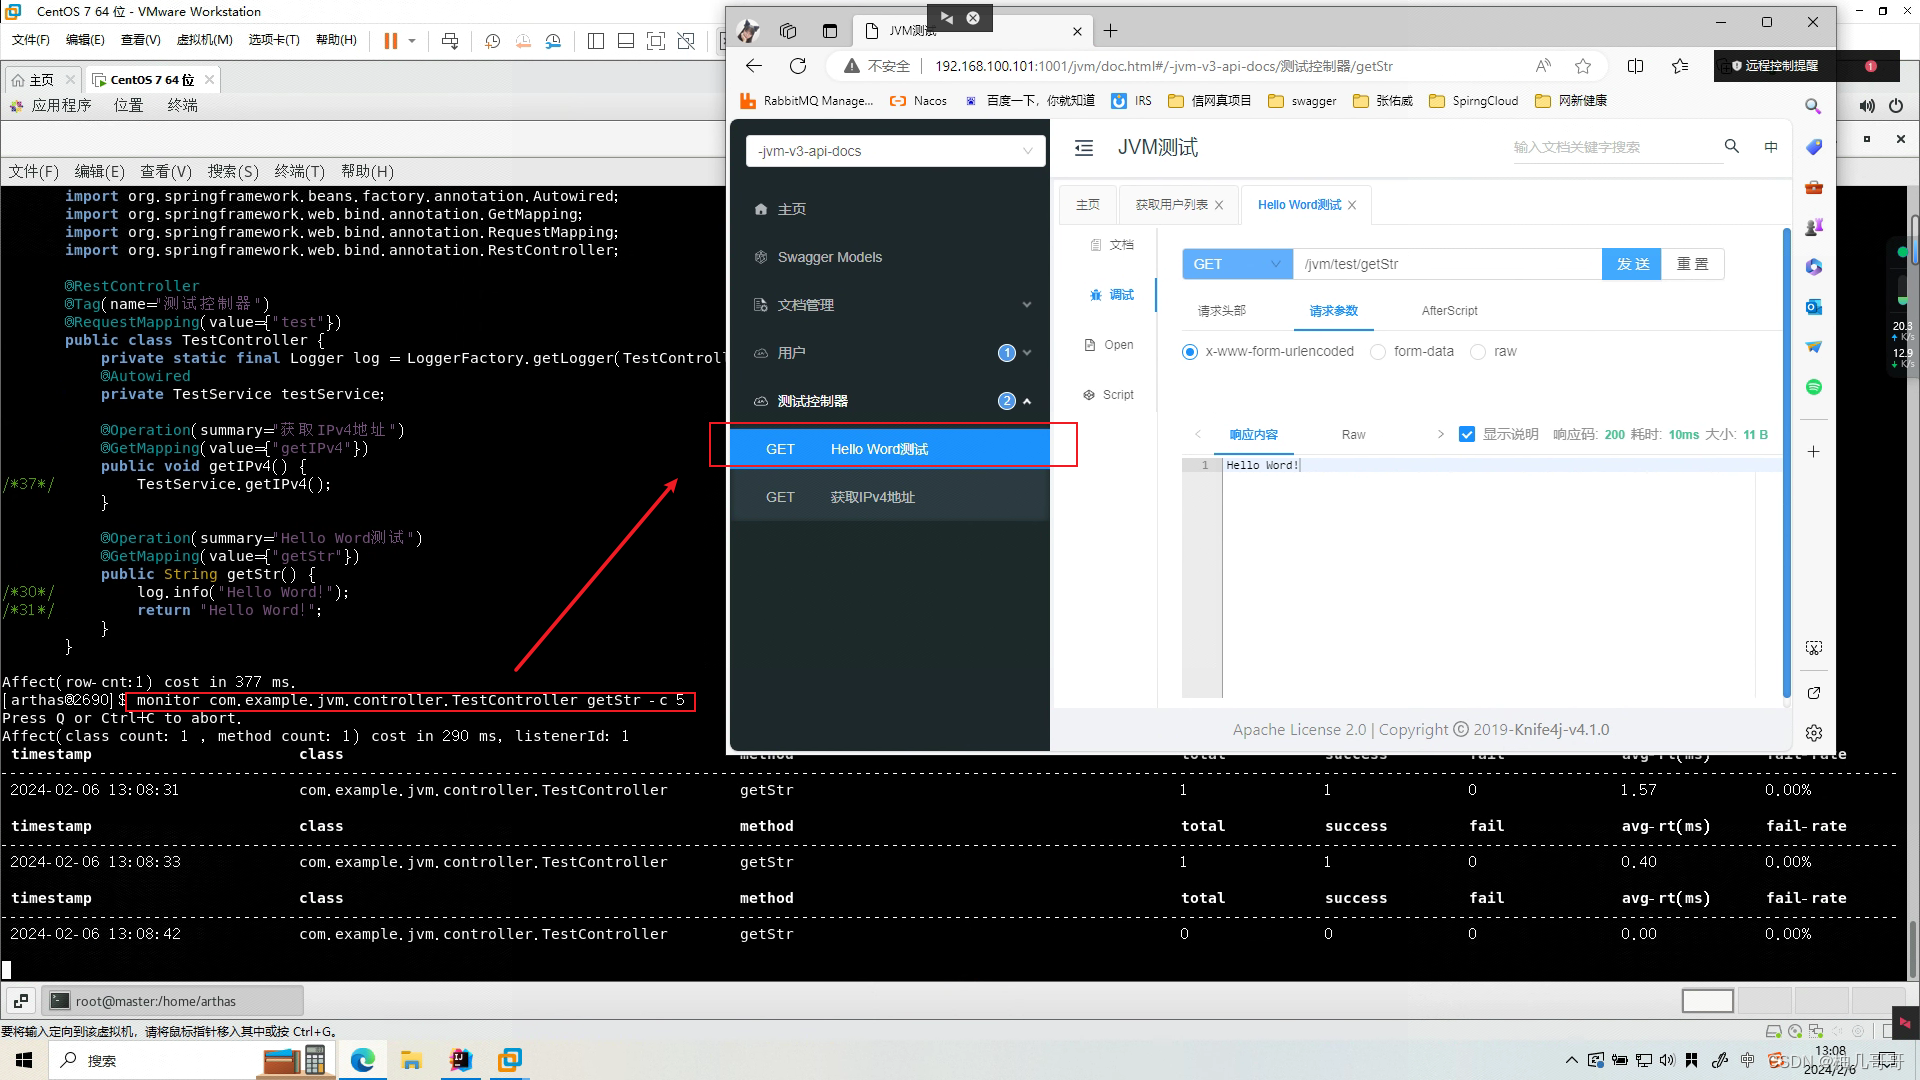Open VMware 文件(F) menu
Viewport: 1920px width, 1080px height.
click(31, 40)
